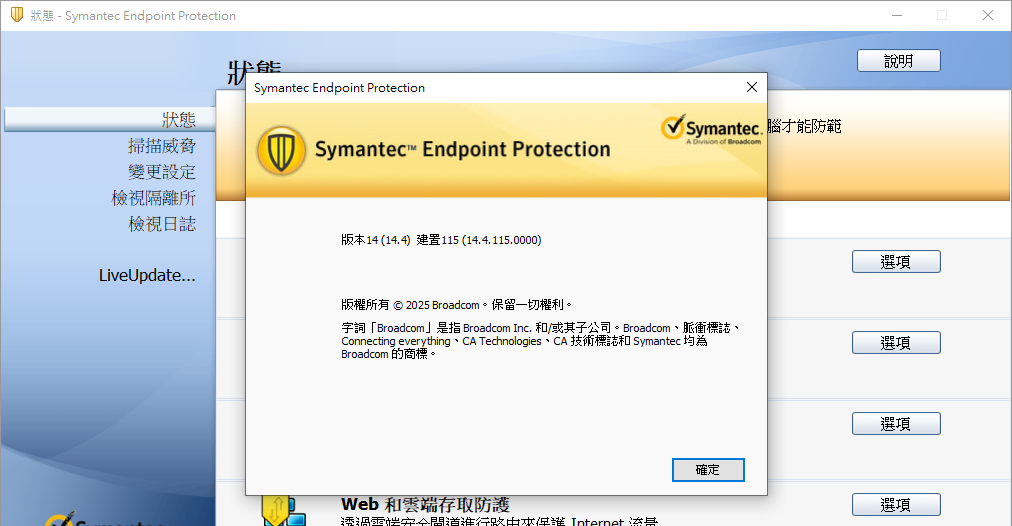Open 選項 beside Web 和雲端存取防護
The width and height of the screenshot is (1012, 526).
(896, 505)
